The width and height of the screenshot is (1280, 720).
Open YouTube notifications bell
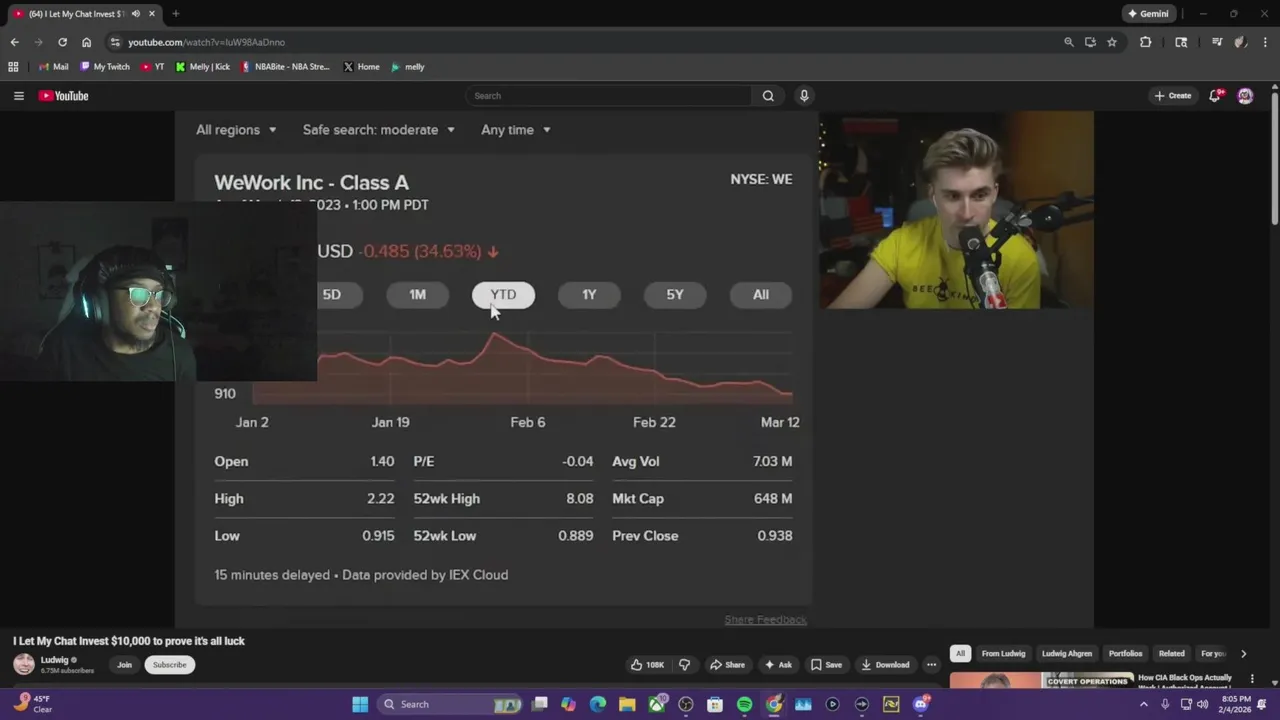tap(1215, 96)
